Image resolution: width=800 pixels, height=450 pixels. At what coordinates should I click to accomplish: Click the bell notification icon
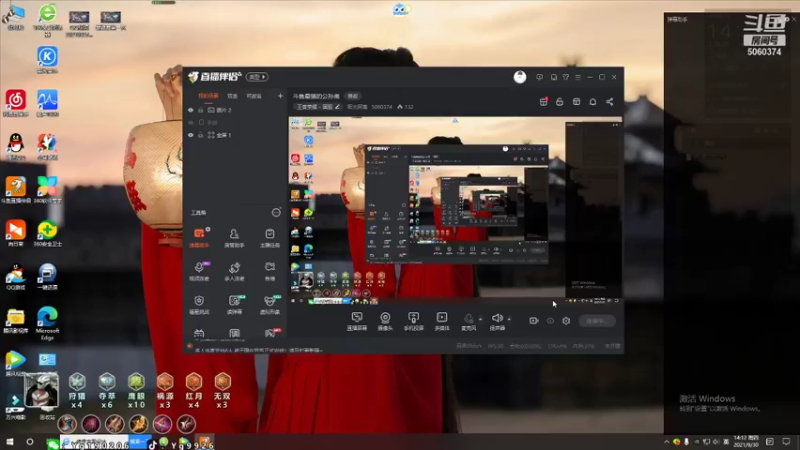point(593,102)
